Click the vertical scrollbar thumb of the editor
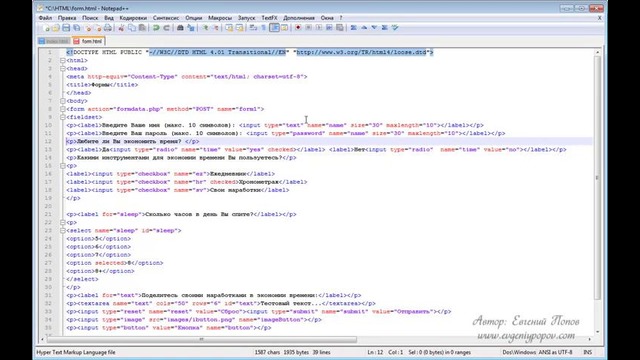Image resolution: width=640 pixels, height=360 pixels. 597,178
